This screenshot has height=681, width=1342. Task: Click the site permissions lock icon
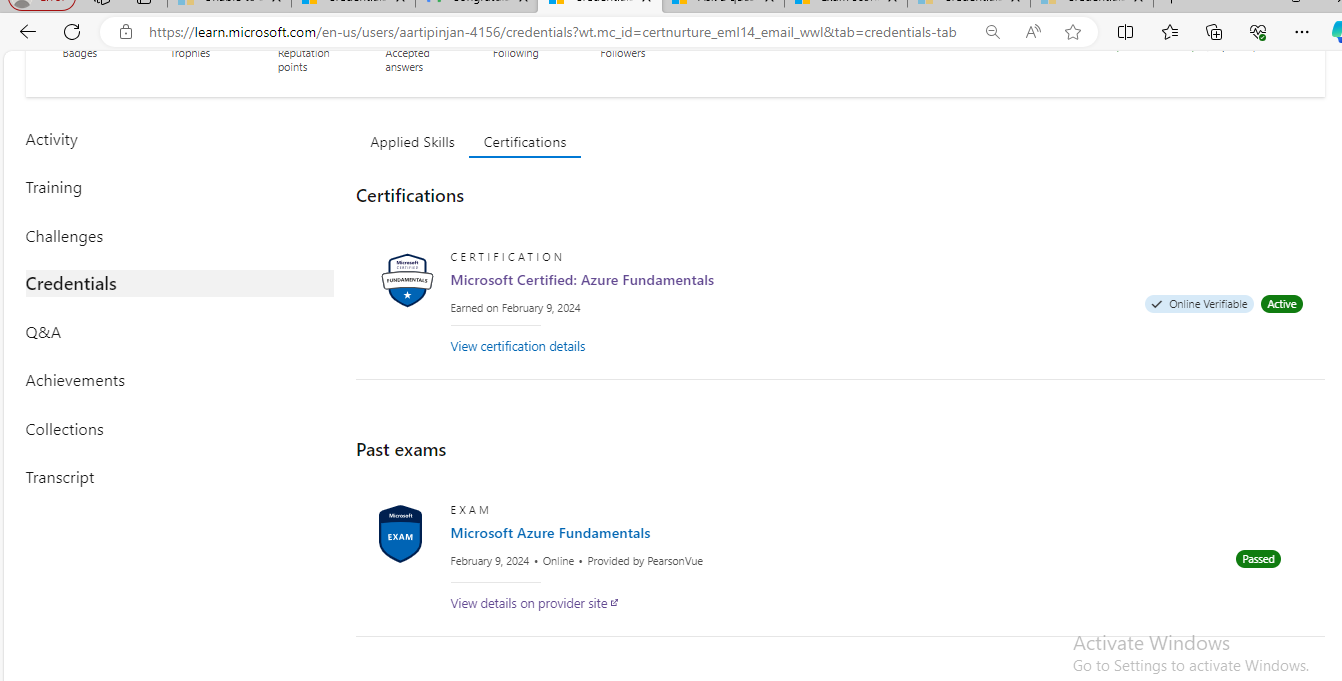(x=126, y=31)
